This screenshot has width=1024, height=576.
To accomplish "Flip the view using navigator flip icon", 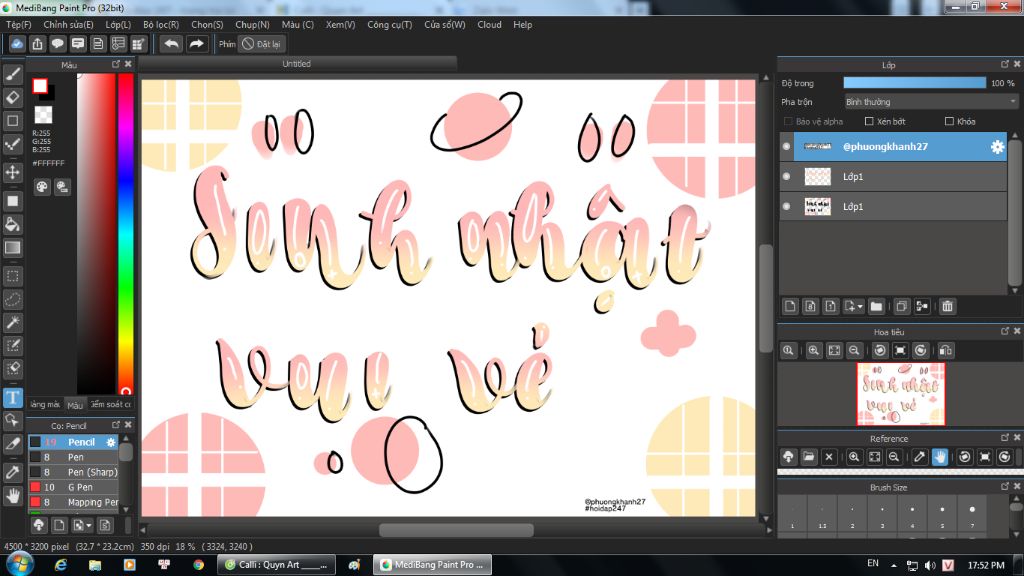I will [946, 351].
